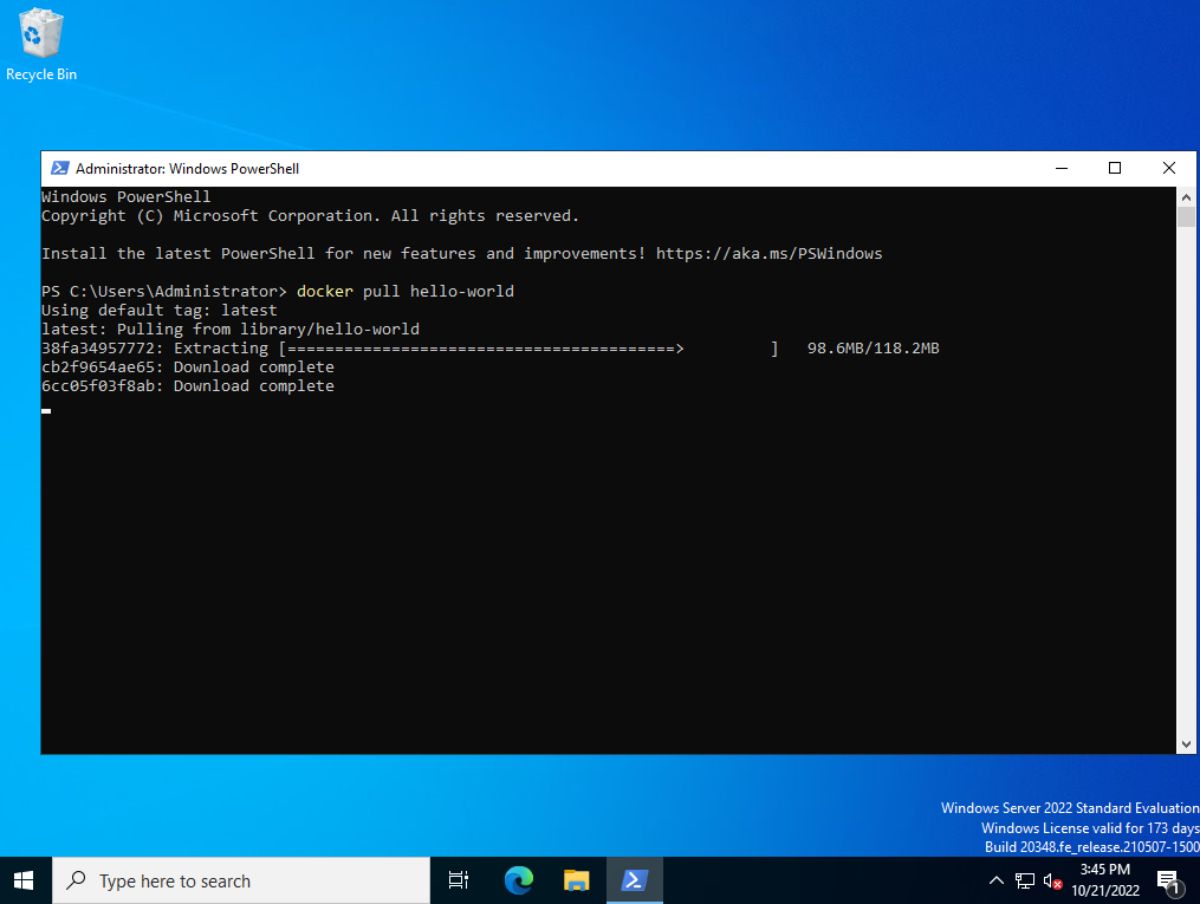This screenshot has height=904, width=1200.
Task: Open the clock and calendar
Action: point(1104,880)
